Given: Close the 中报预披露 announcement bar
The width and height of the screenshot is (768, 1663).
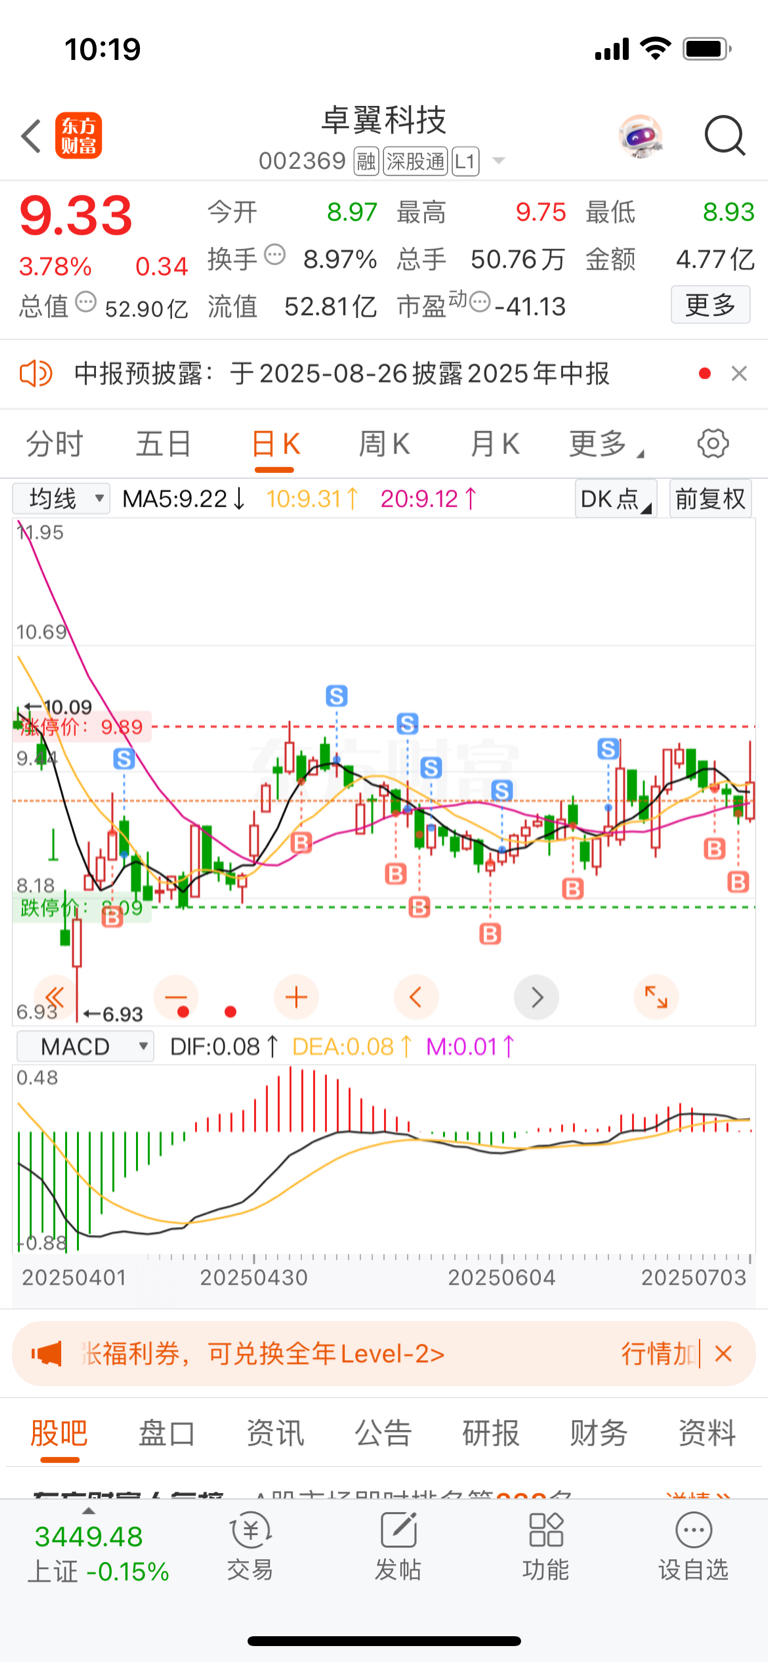Looking at the screenshot, I should pyautogui.click(x=739, y=373).
